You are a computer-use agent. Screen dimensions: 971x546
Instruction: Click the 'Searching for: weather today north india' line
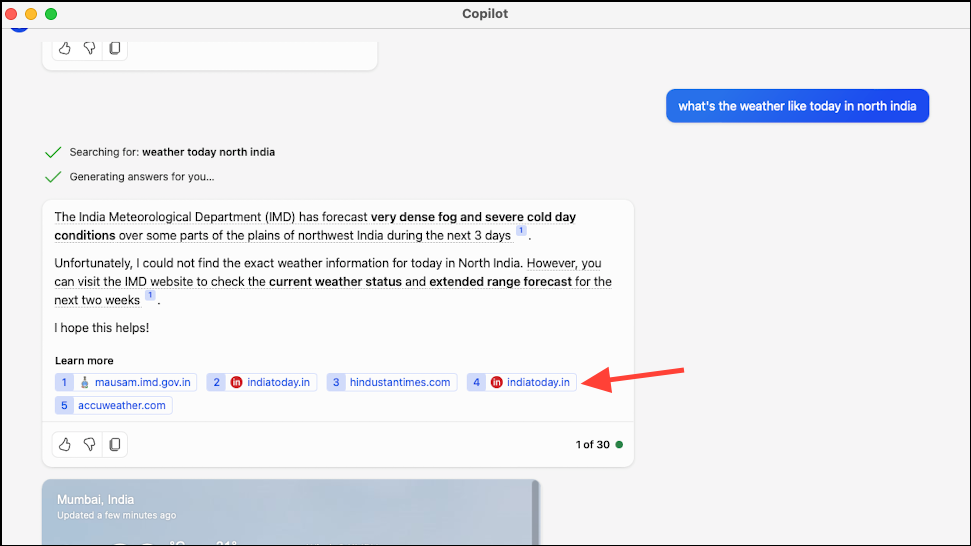(x=172, y=152)
